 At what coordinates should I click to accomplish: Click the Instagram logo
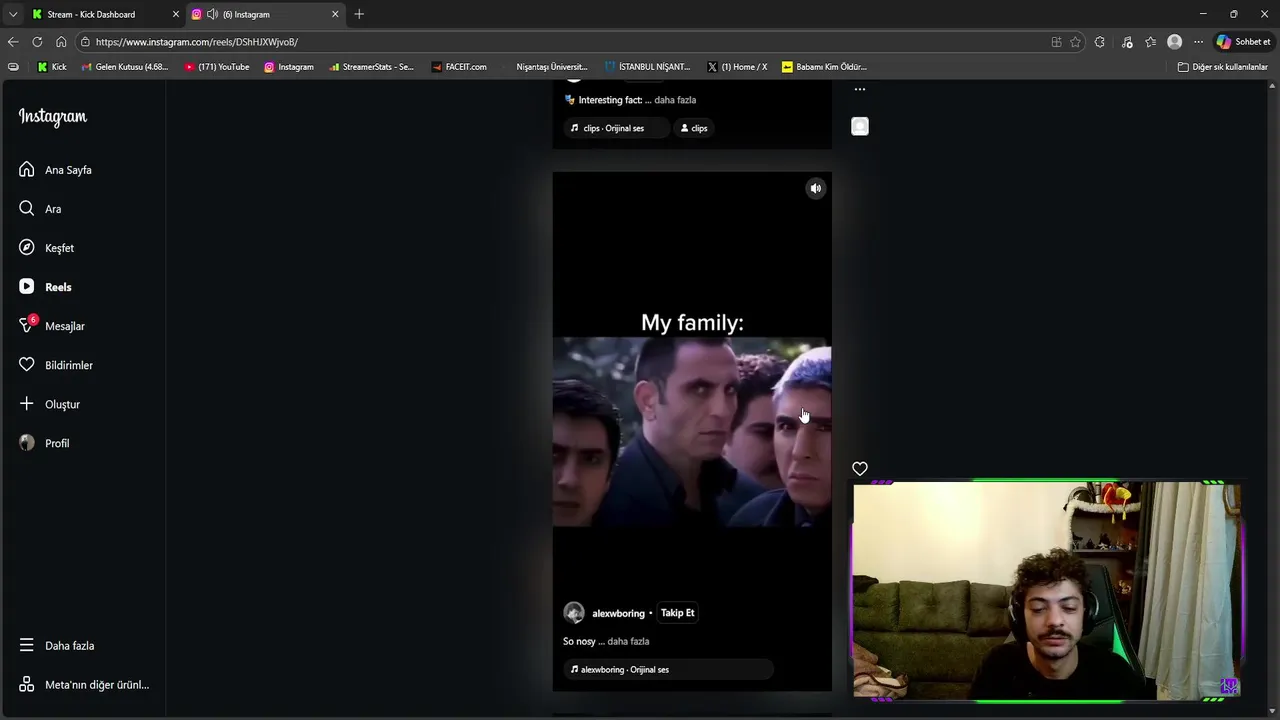(x=53, y=117)
